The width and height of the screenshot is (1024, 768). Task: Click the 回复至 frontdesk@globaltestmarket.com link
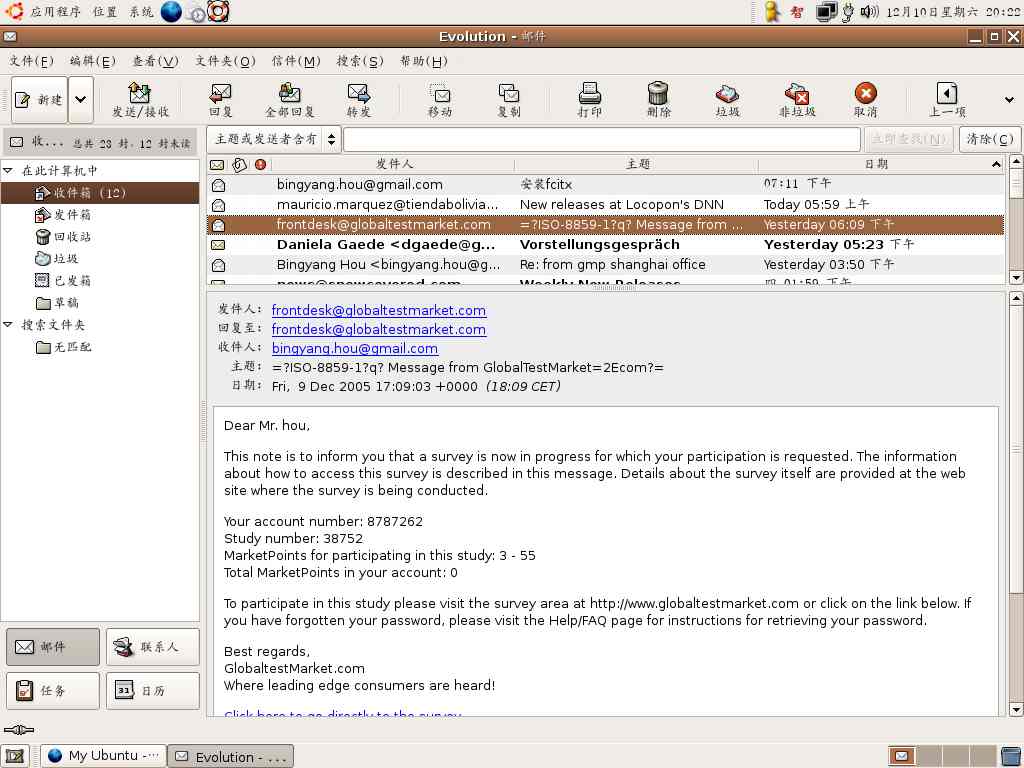point(379,330)
